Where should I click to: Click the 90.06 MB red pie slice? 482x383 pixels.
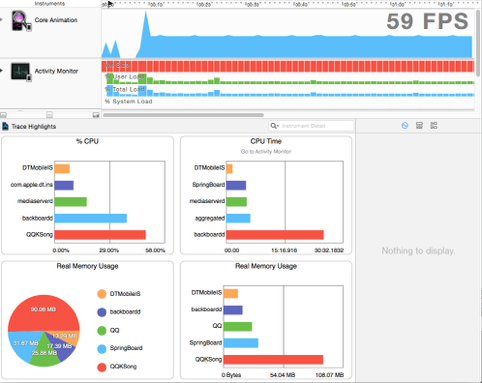pos(43,312)
